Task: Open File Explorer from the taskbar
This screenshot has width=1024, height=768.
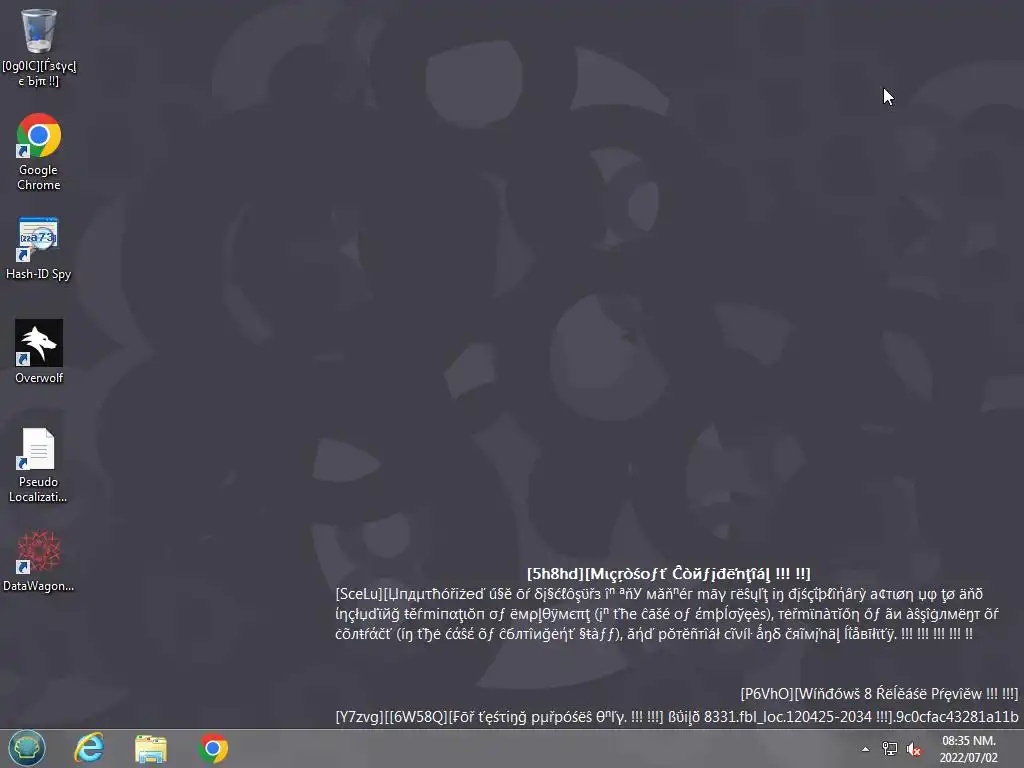Action: click(151, 748)
